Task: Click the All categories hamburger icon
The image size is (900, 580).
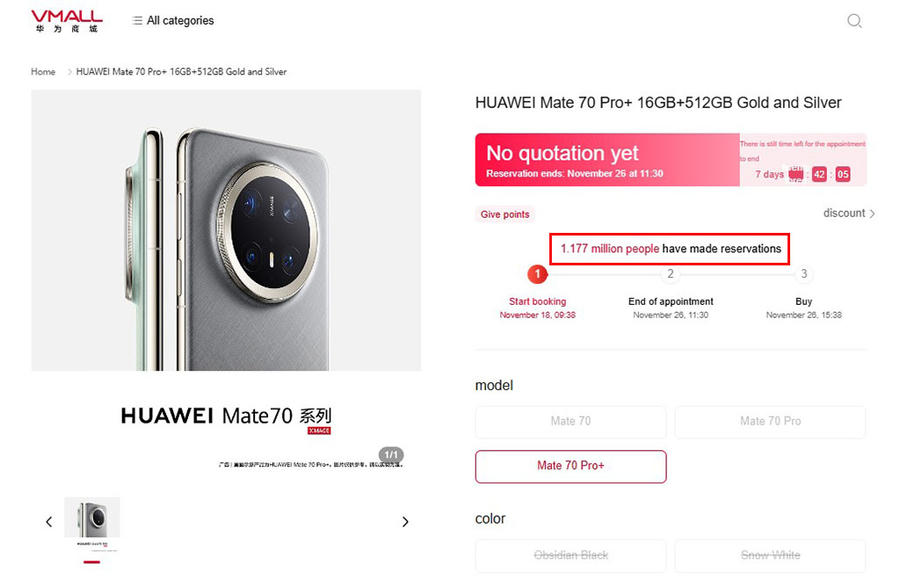Action: coord(137,20)
